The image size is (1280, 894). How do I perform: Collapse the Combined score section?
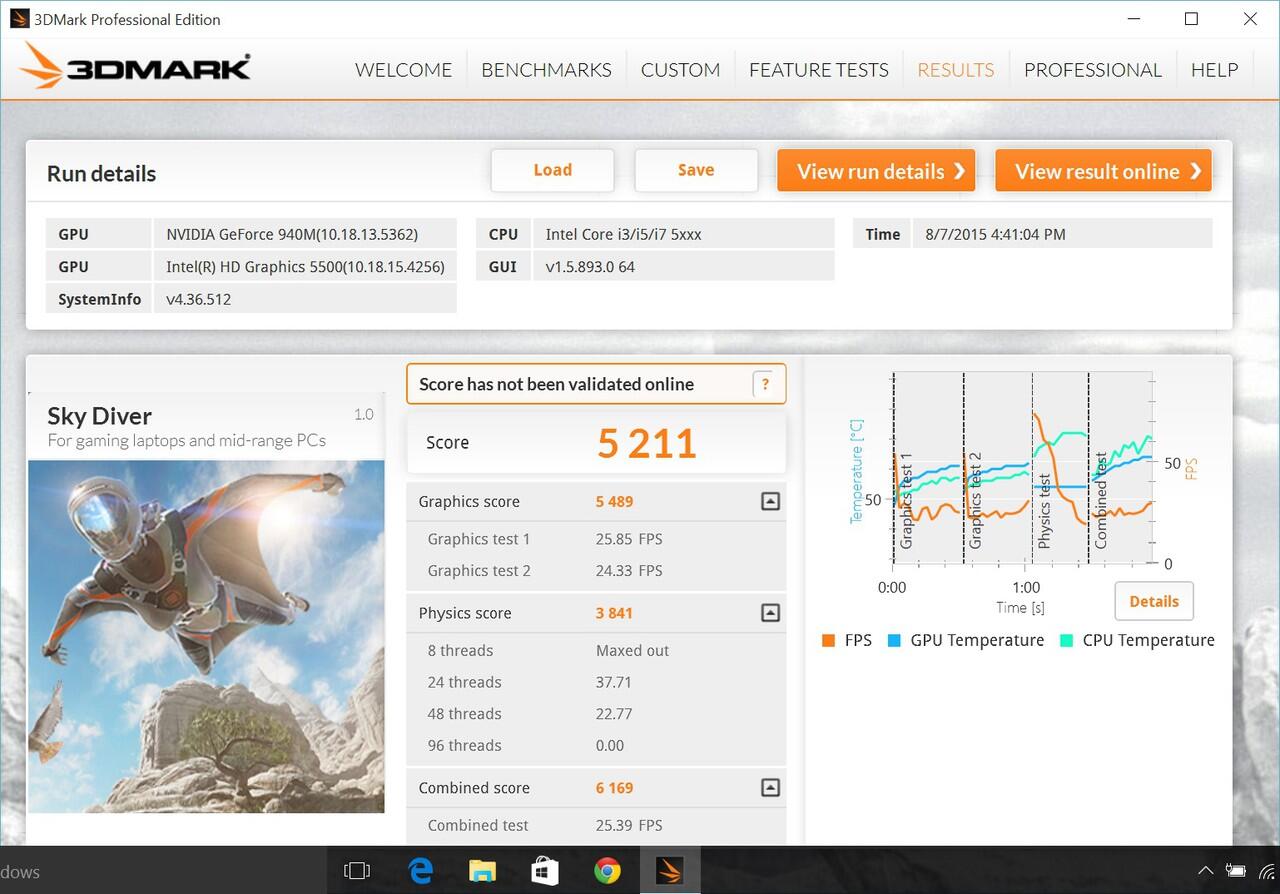point(770,788)
